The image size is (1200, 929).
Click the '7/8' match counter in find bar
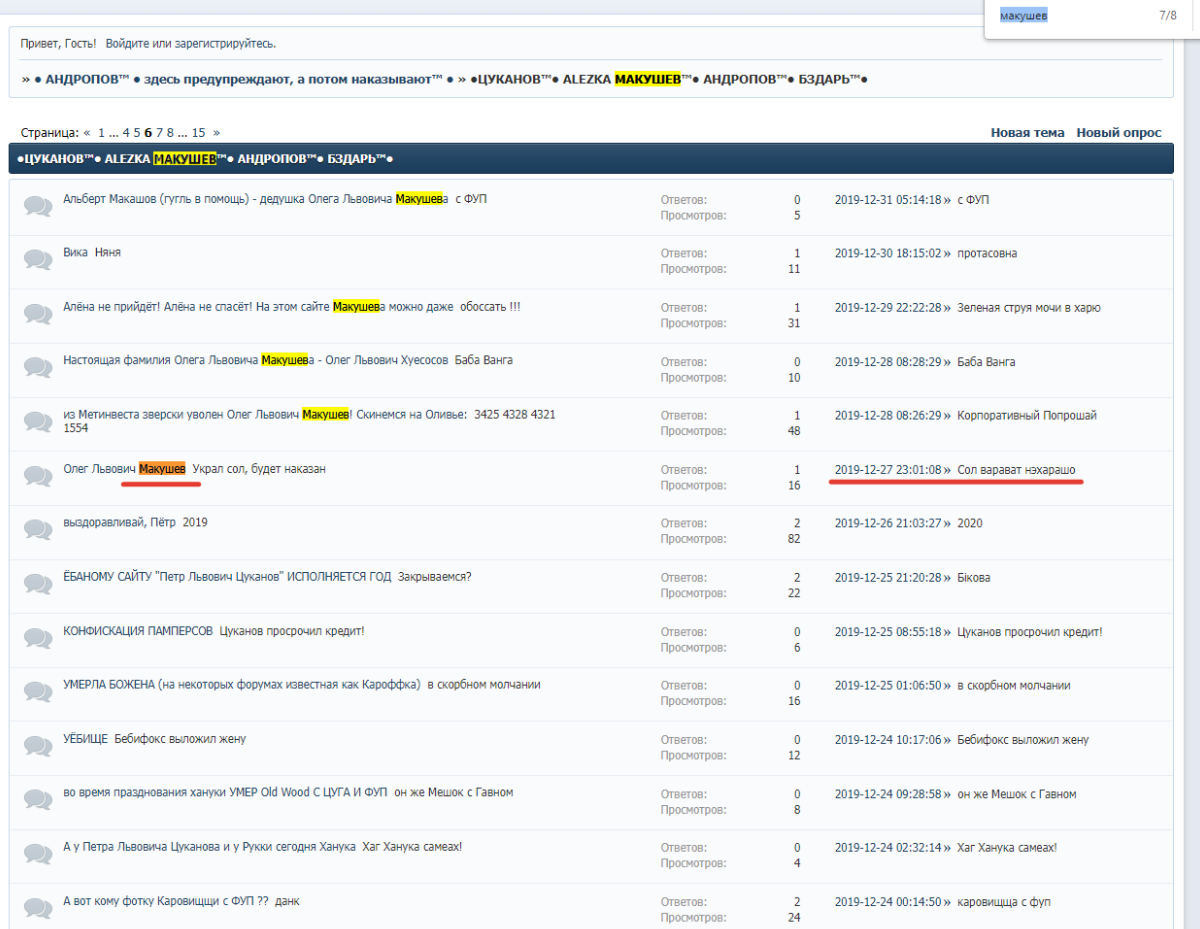point(1167,16)
